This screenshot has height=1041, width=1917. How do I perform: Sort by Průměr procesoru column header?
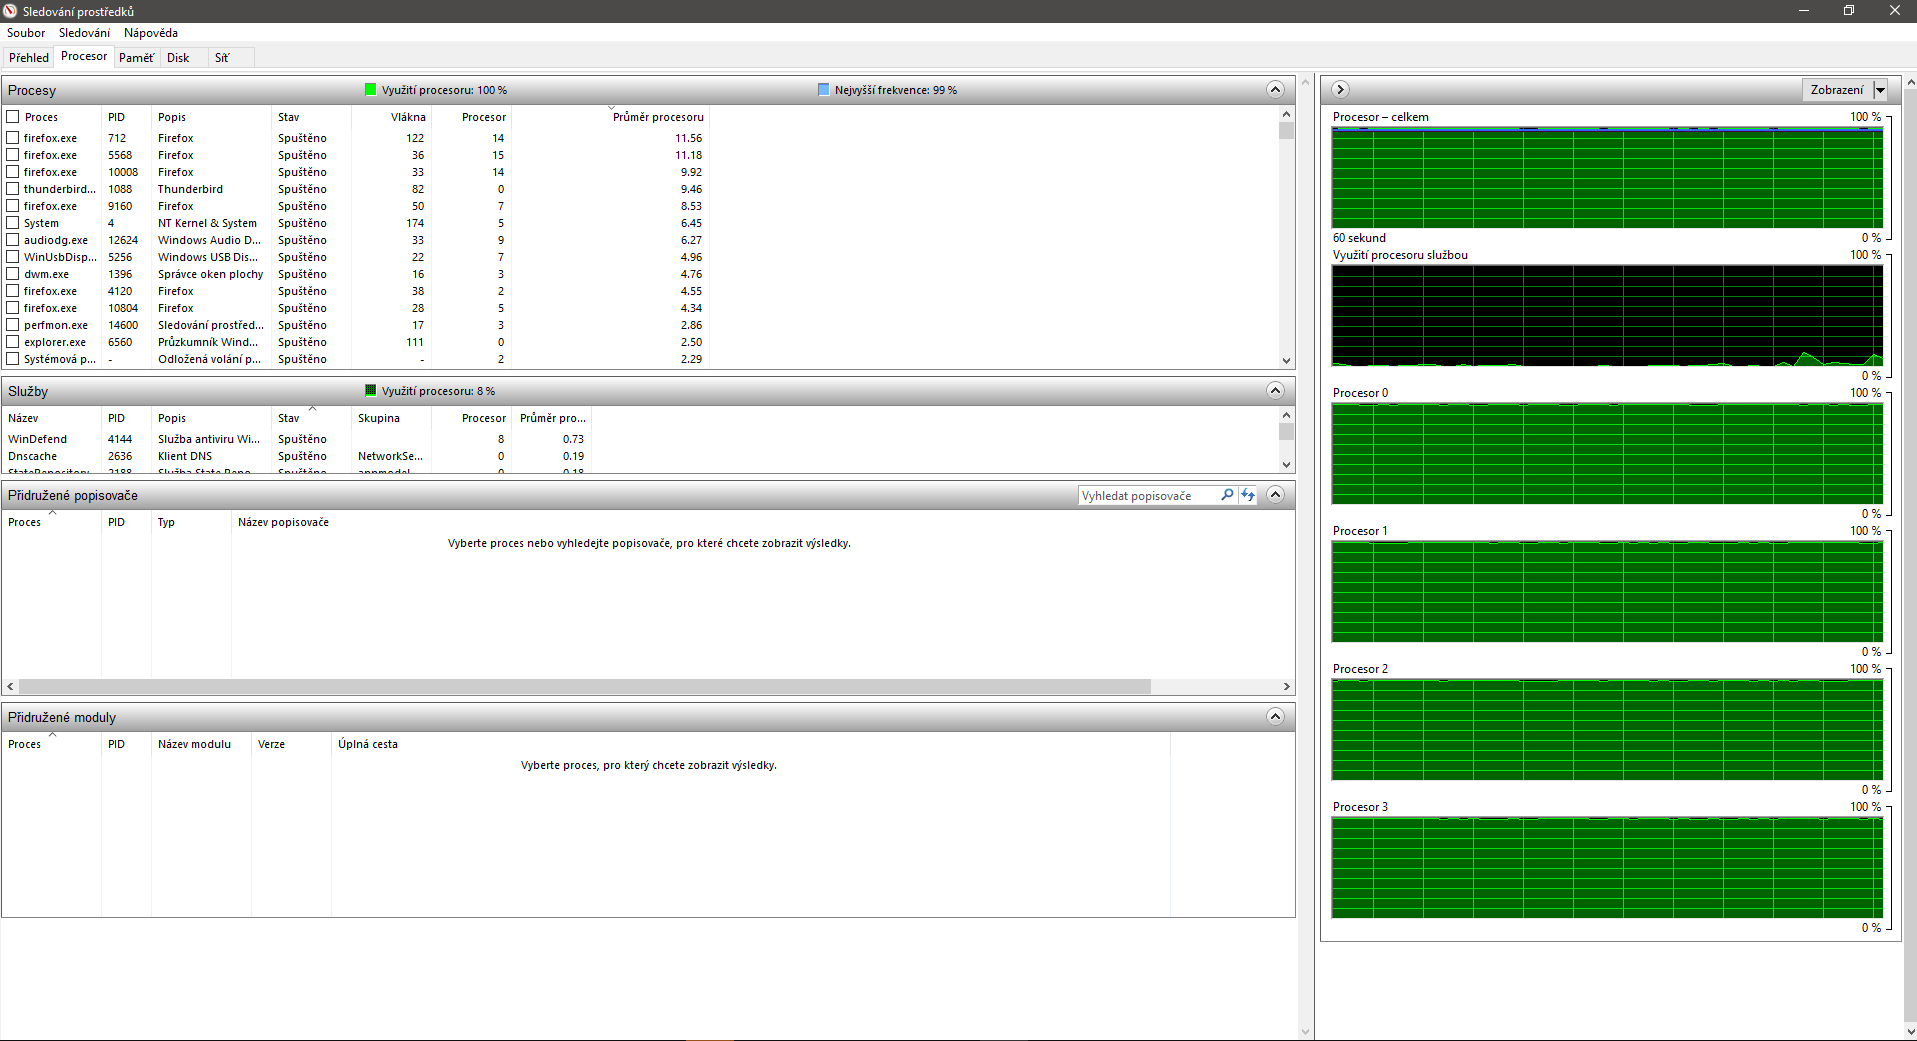tap(657, 117)
